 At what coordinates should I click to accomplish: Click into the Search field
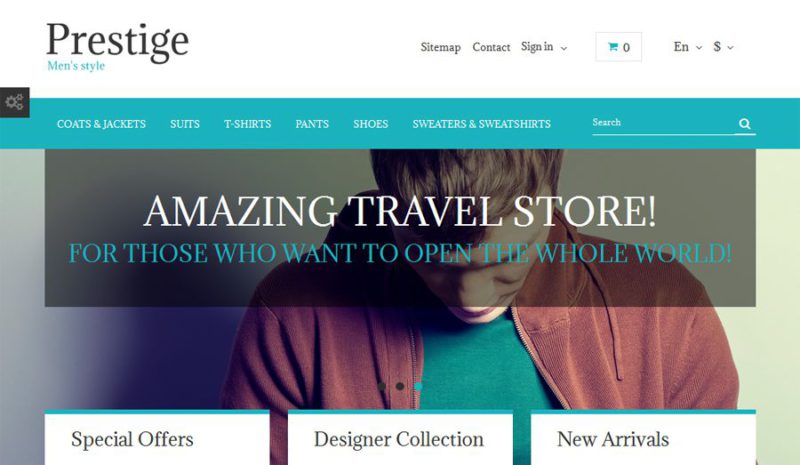(x=663, y=123)
